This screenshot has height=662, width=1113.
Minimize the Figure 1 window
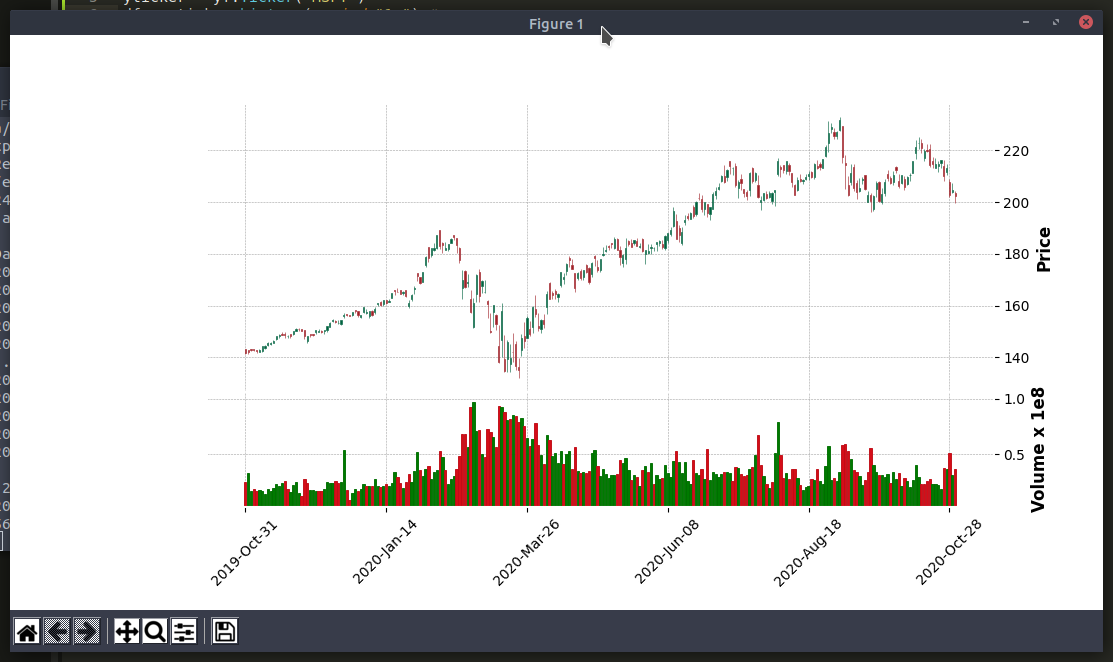pyautogui.click(x=1024, y=21)
